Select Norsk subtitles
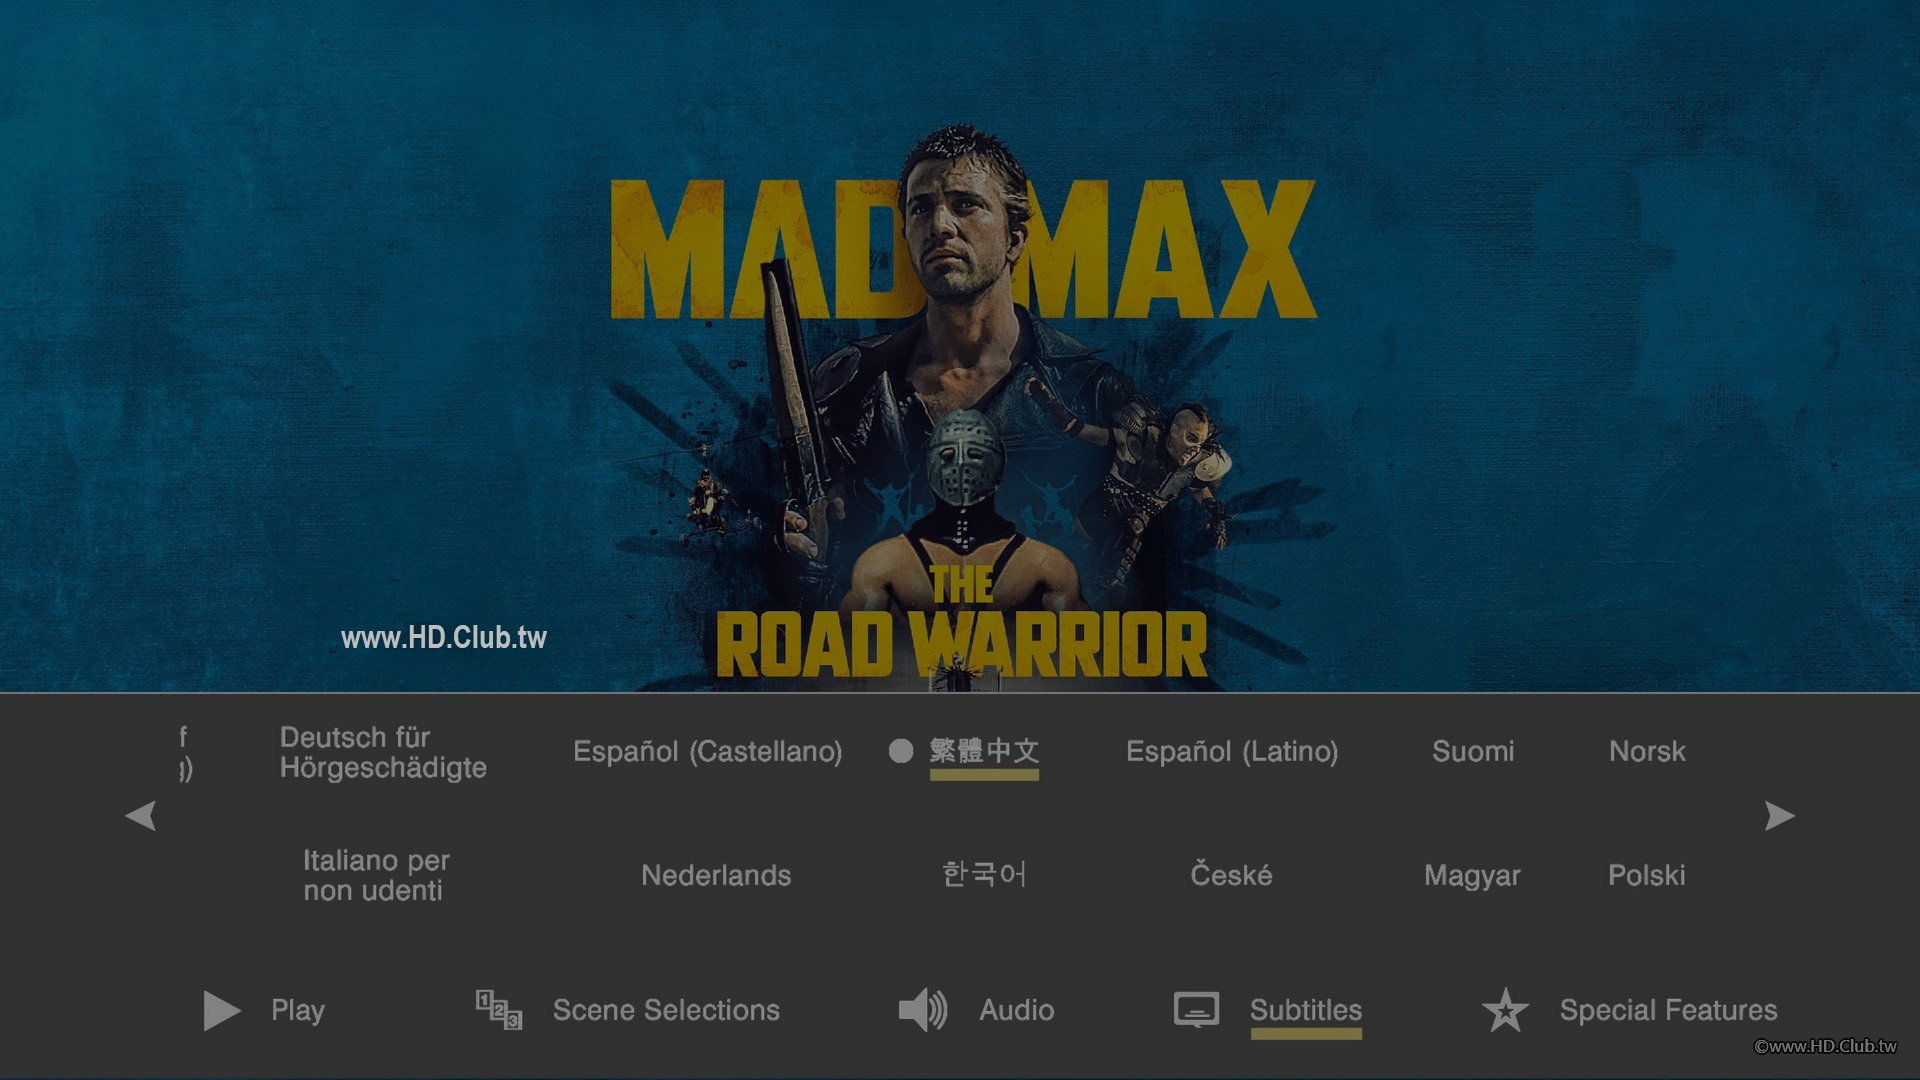The height and width of the screenshot is (1080, 1920). coord(1646,751)
